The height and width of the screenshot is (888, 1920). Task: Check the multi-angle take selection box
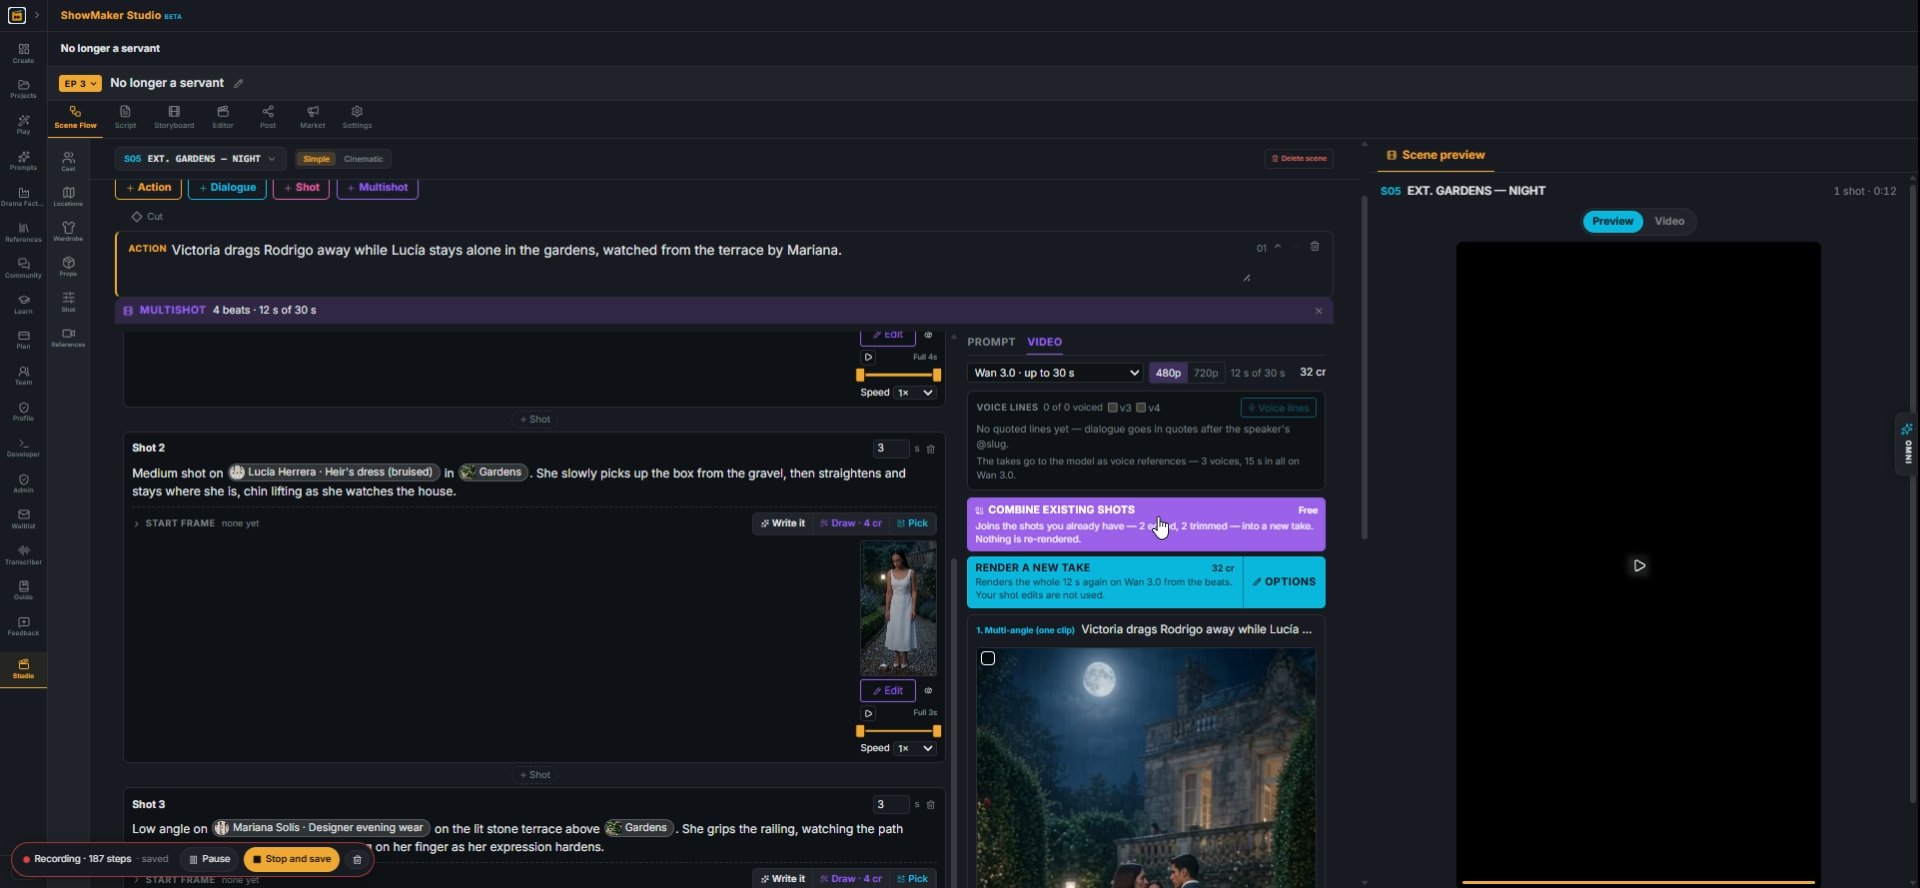click(988, 659)
